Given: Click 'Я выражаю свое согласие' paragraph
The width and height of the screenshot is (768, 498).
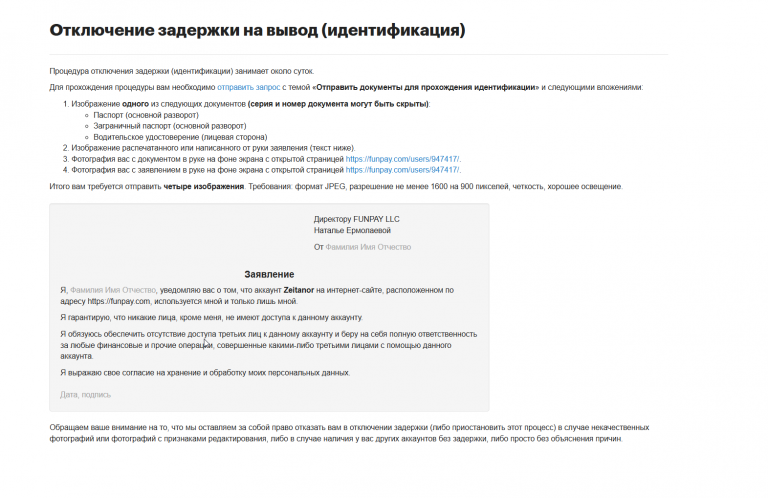Looking at the screenshot, I should pos(205,373).
